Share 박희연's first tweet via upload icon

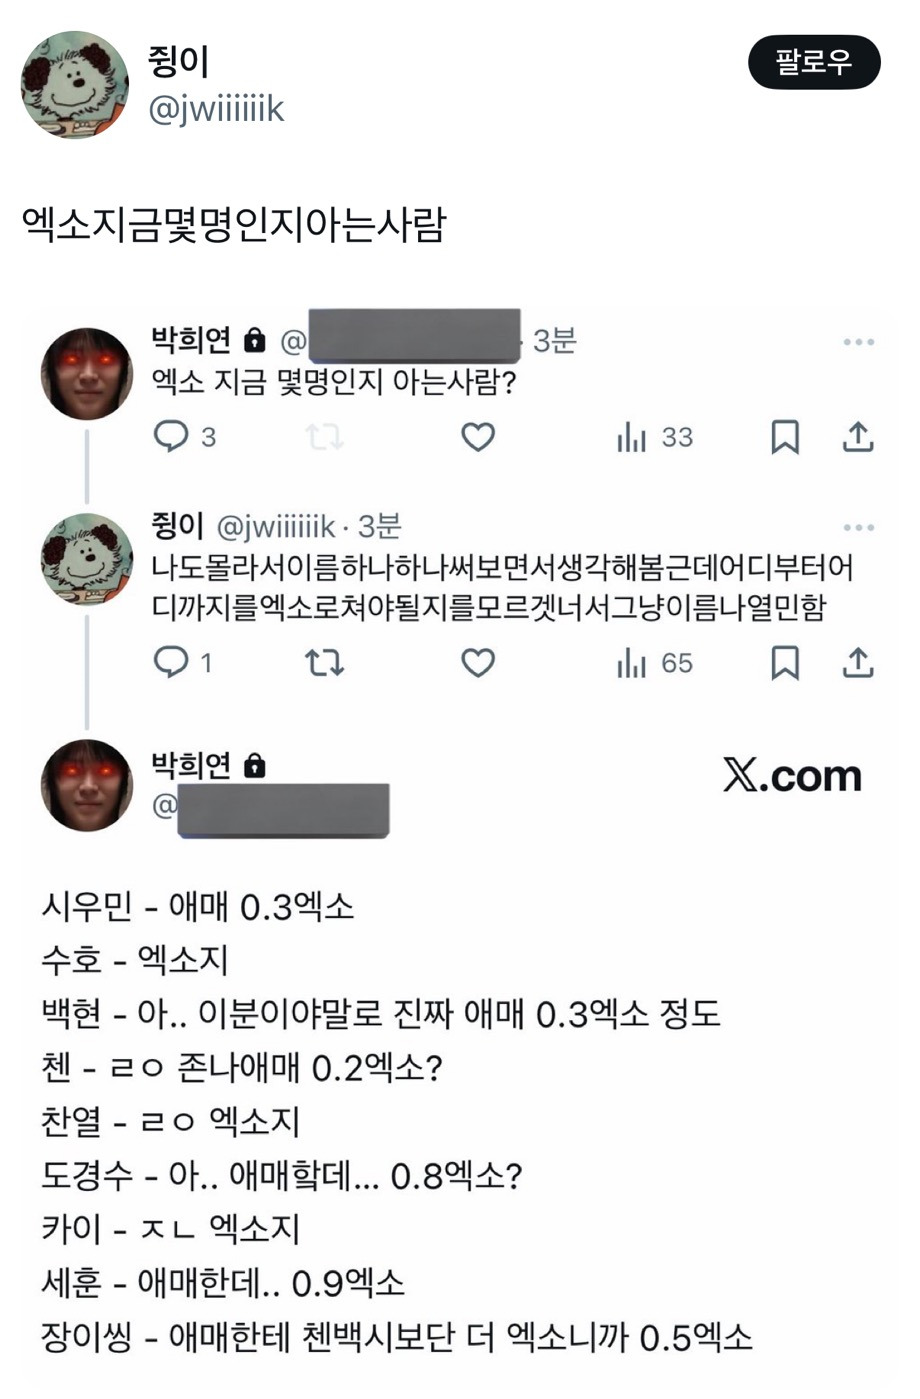[858, 437]
